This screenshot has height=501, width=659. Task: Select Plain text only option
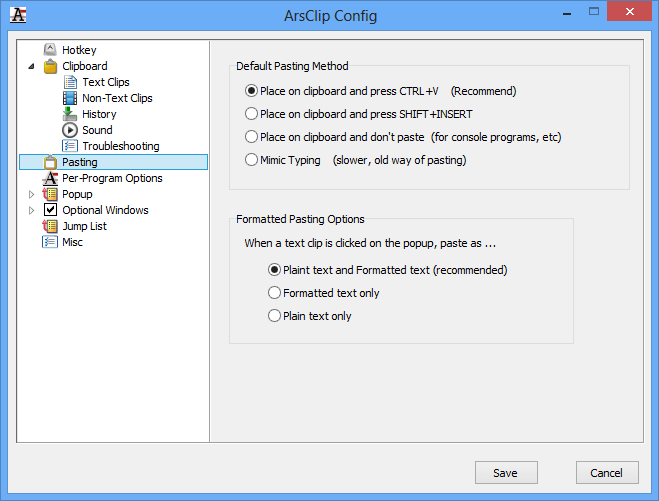point(274,316)
